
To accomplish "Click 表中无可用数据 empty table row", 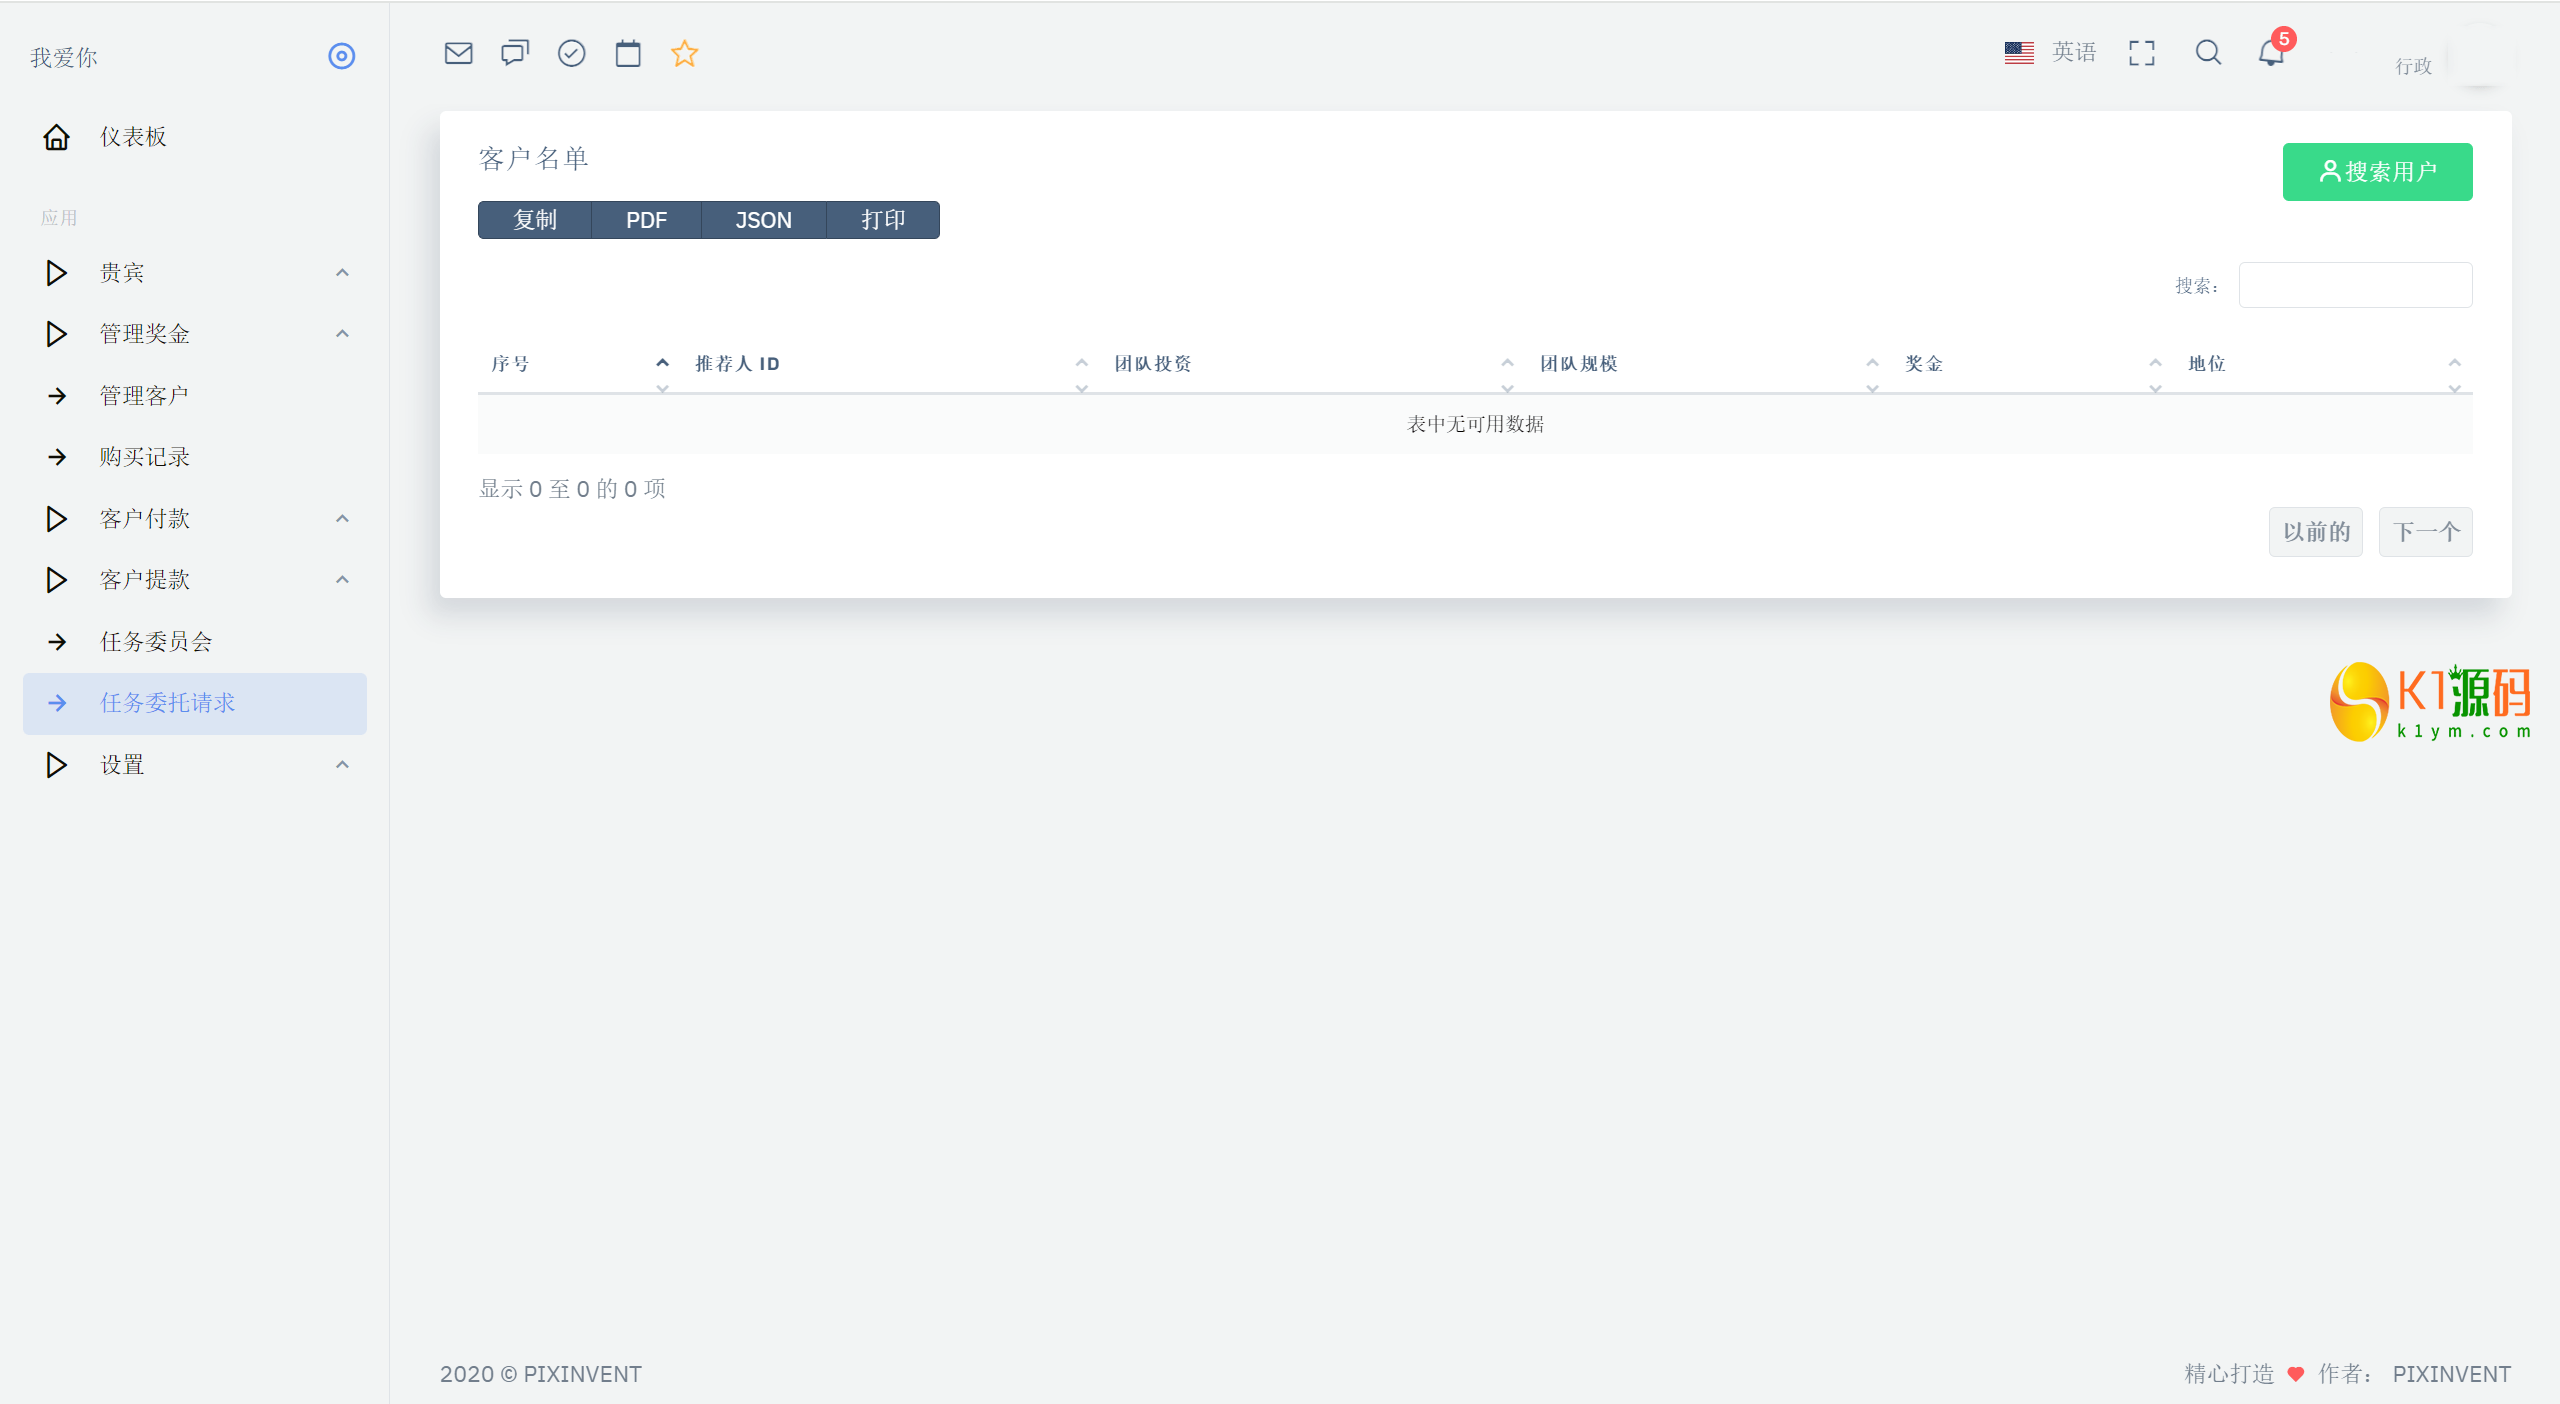I will click(1475, 424).
